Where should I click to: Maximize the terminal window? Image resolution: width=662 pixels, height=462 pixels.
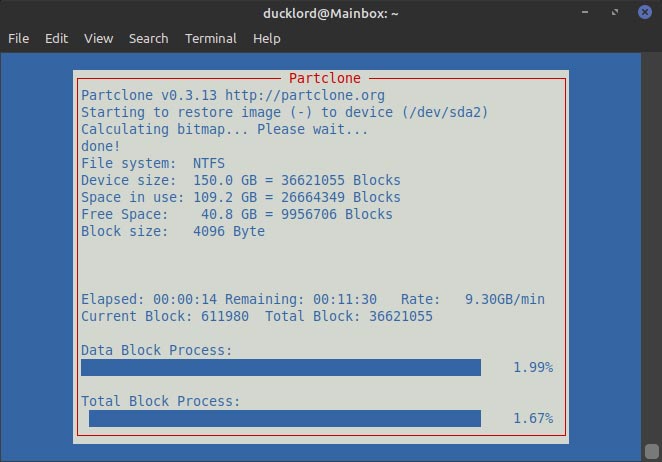coord(615,12)
